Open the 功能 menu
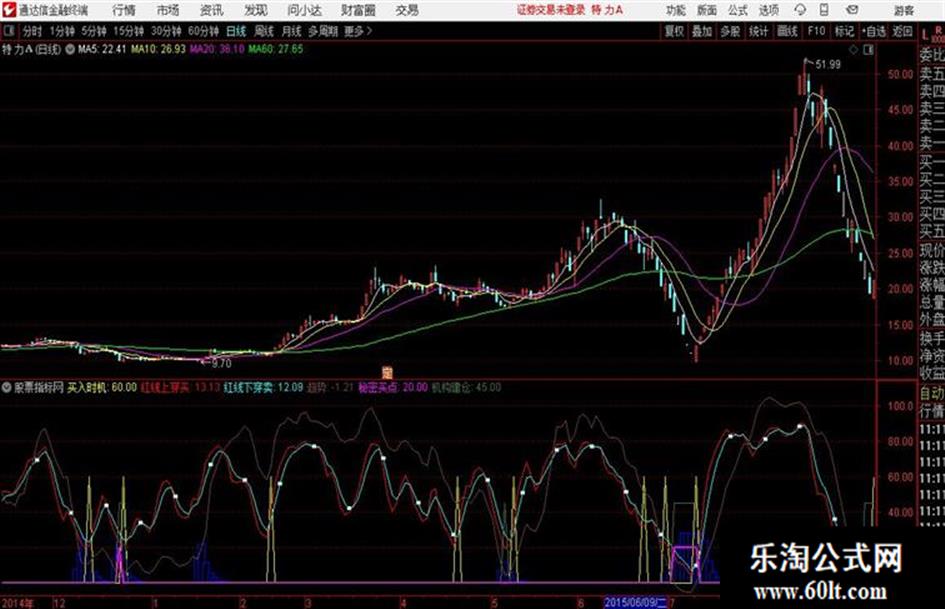This screenshot has width=945, height=609. click(676, 10)
